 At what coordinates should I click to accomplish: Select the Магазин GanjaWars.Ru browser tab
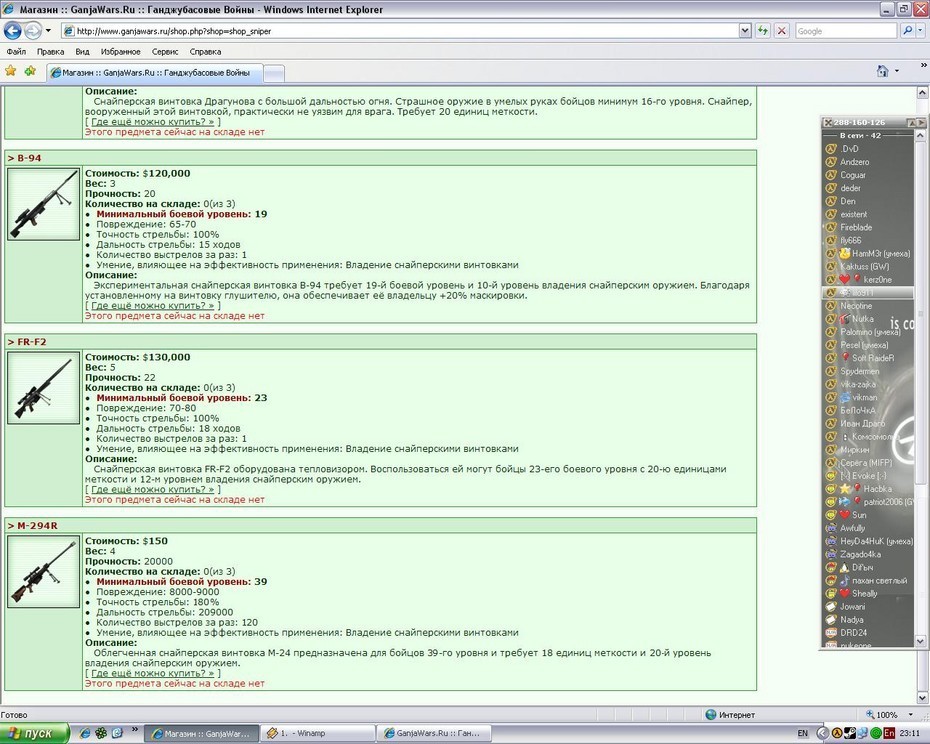point(154,73)
